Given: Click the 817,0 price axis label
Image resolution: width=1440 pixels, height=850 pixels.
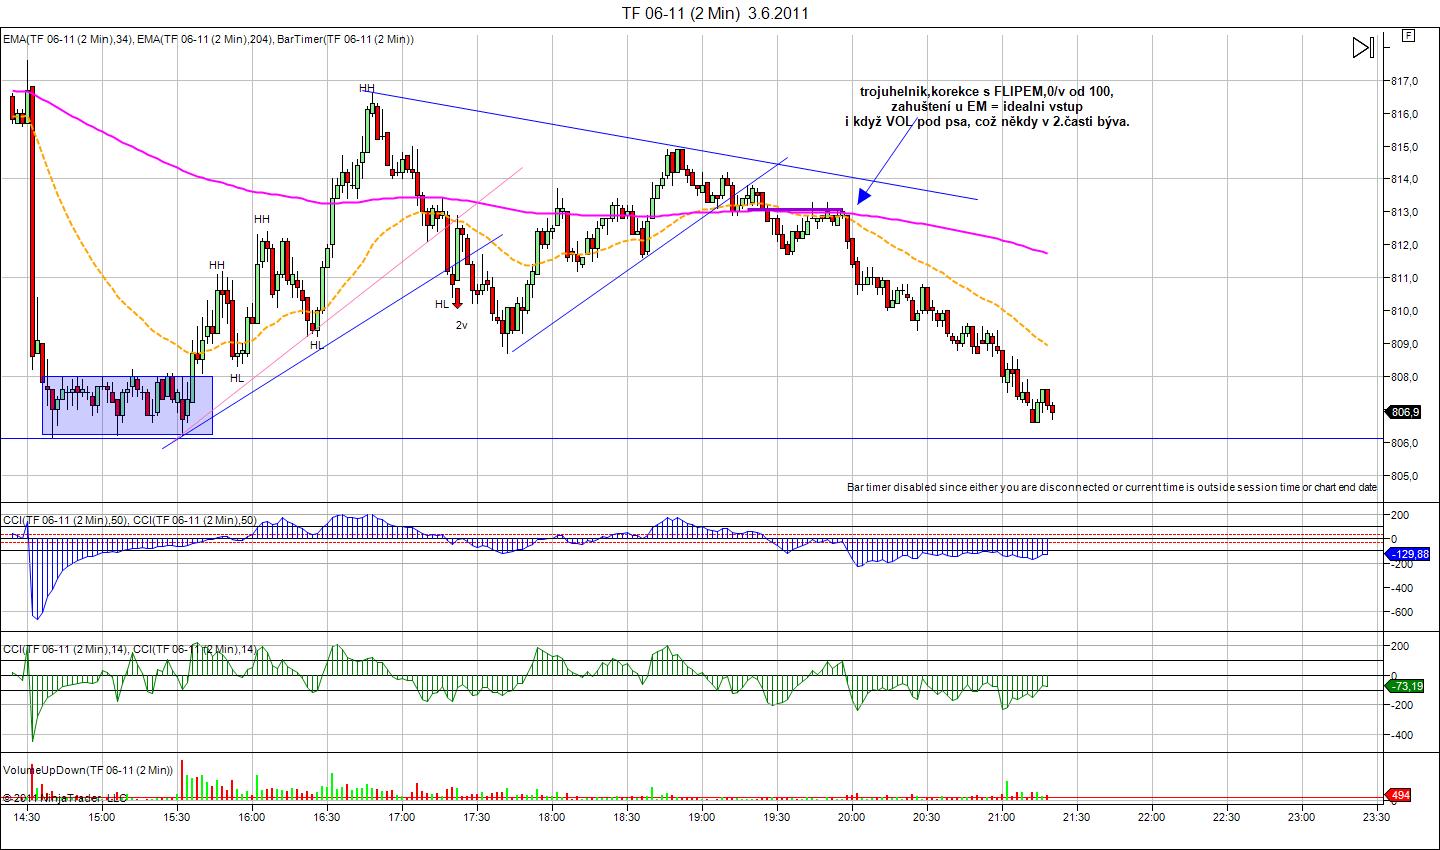Looking at the screenshot, I should pos(1404,81).
